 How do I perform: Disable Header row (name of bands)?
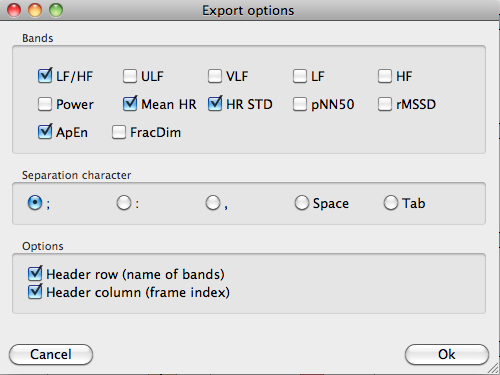(x=35, y=274)
